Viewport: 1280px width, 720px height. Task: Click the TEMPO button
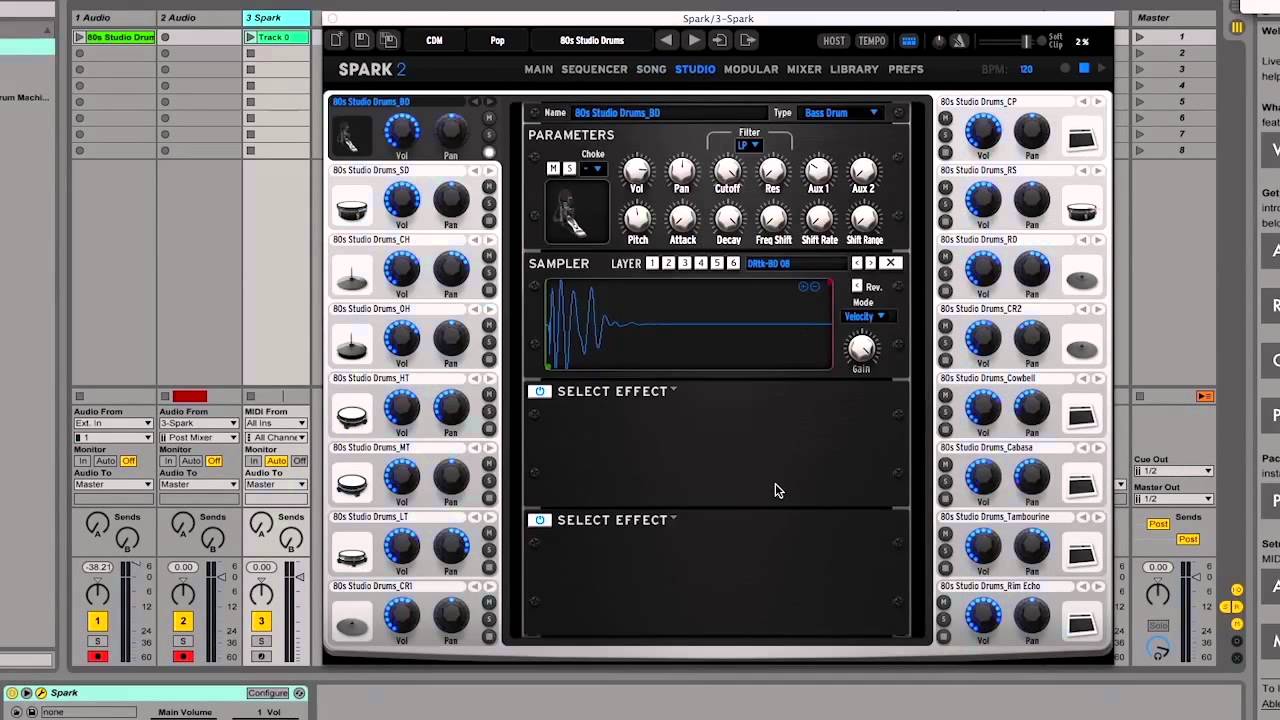[872, 41]
